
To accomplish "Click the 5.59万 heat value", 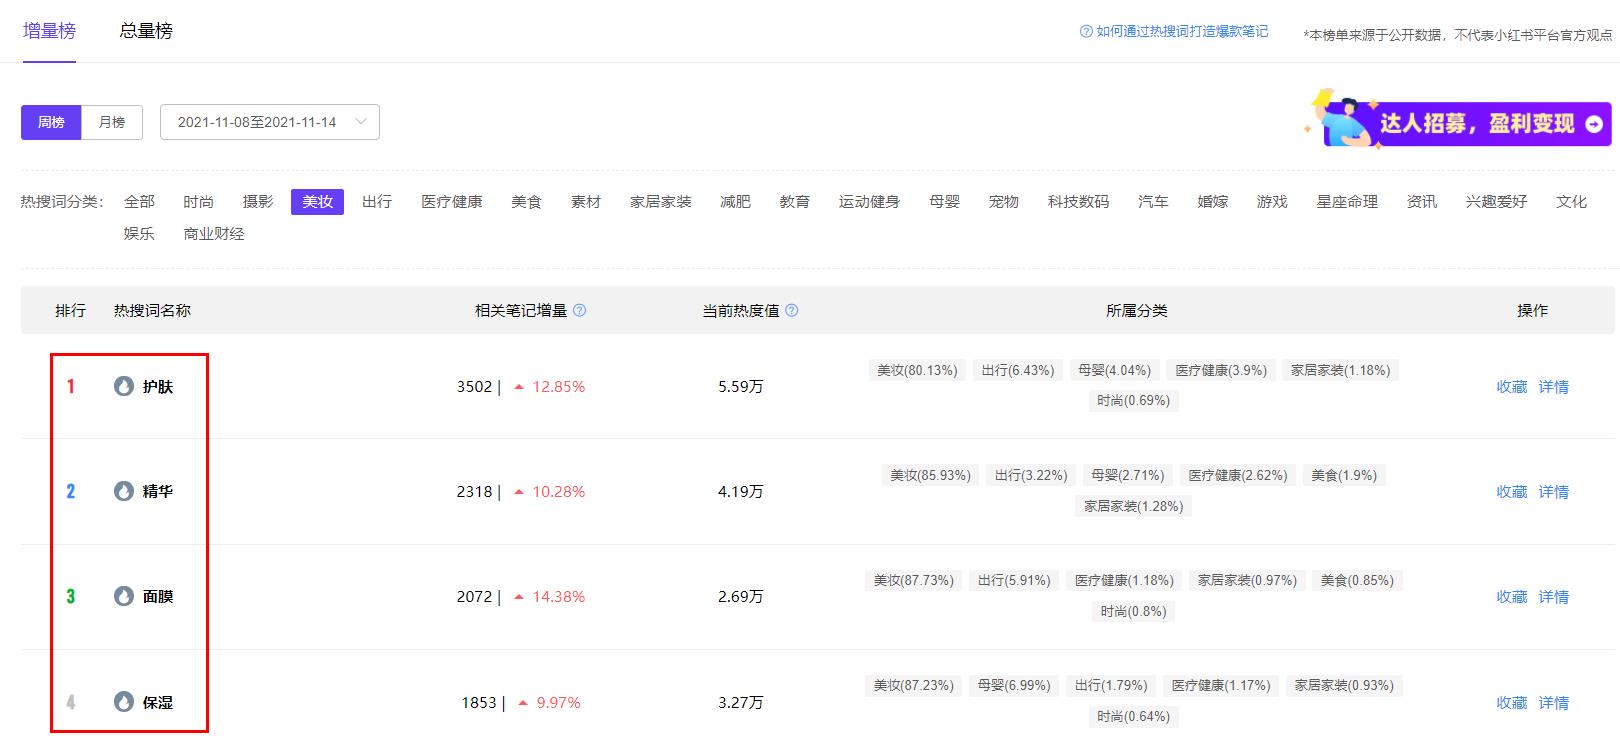I will coord(740,387).
